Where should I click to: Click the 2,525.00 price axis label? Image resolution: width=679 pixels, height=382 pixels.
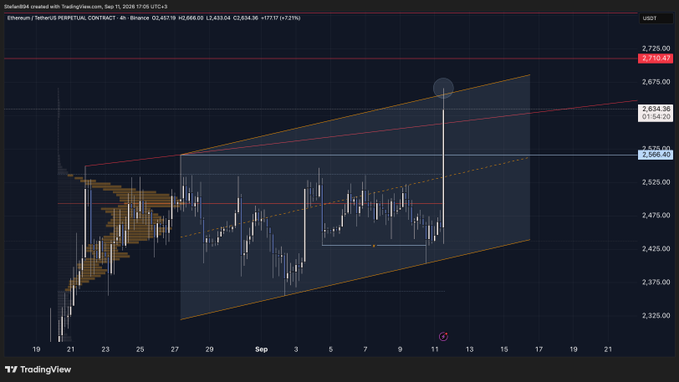(x=656, y=182)
